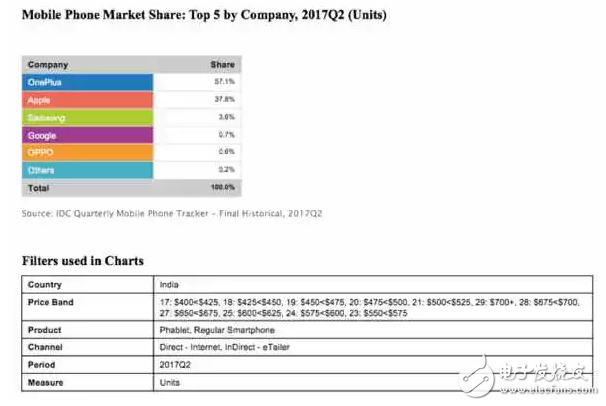Screen dimensions: 606x406
Task: Click the purple Google company cell
Action: [87, 134]
